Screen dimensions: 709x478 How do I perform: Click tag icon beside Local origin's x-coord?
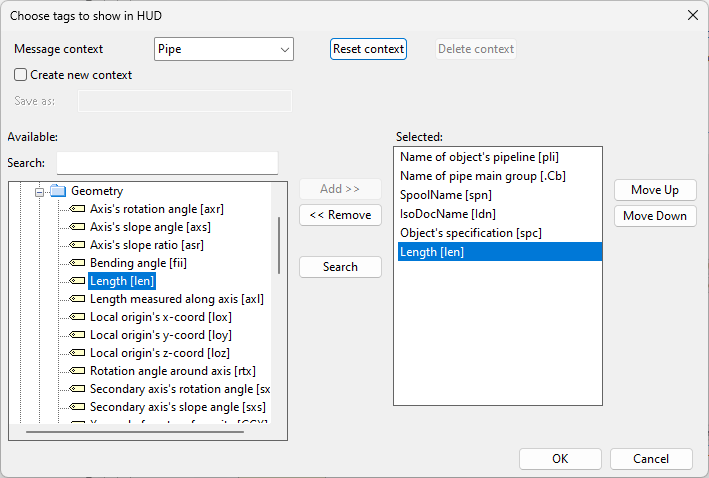78,317
